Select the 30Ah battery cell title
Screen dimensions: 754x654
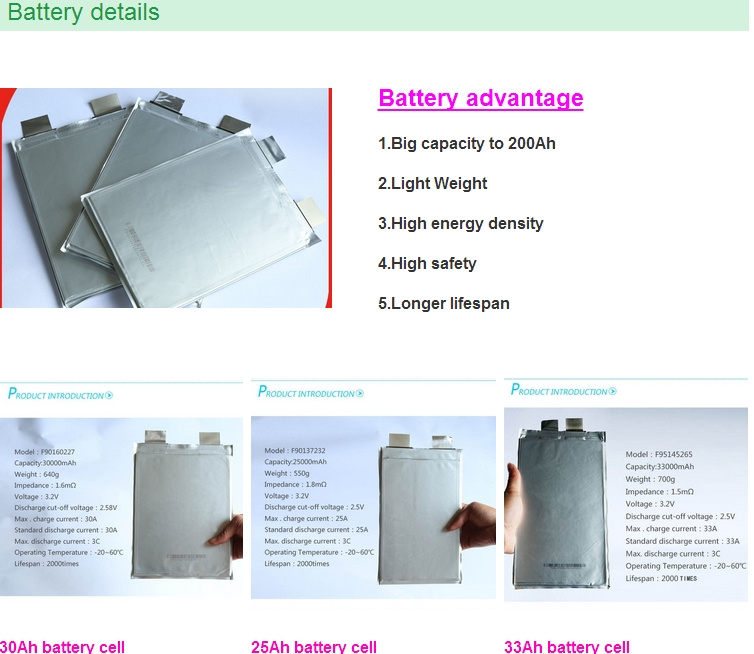pos(63,647)
